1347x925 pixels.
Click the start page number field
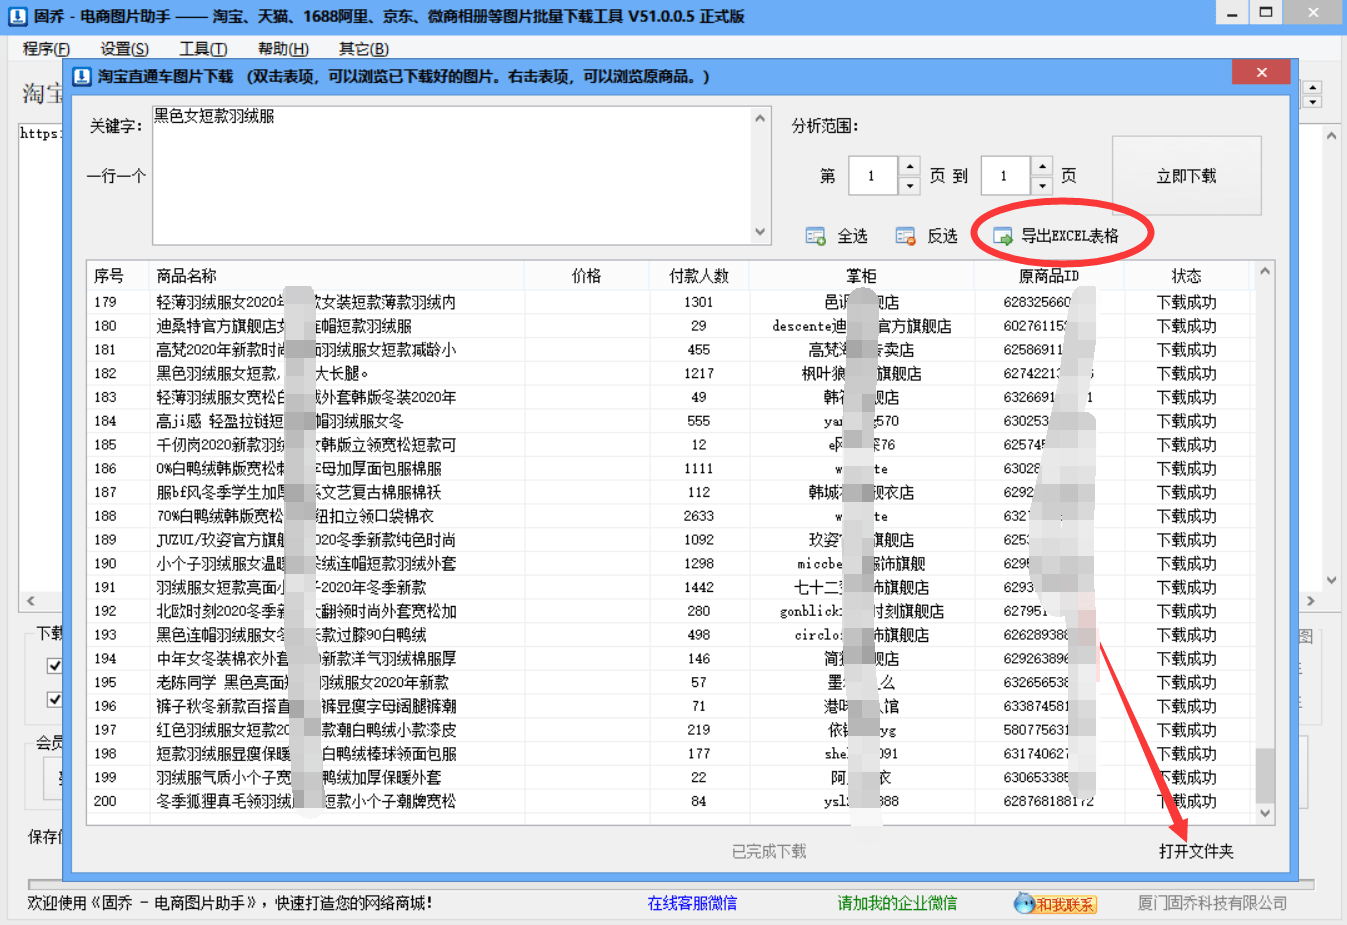tap(873, 176)
